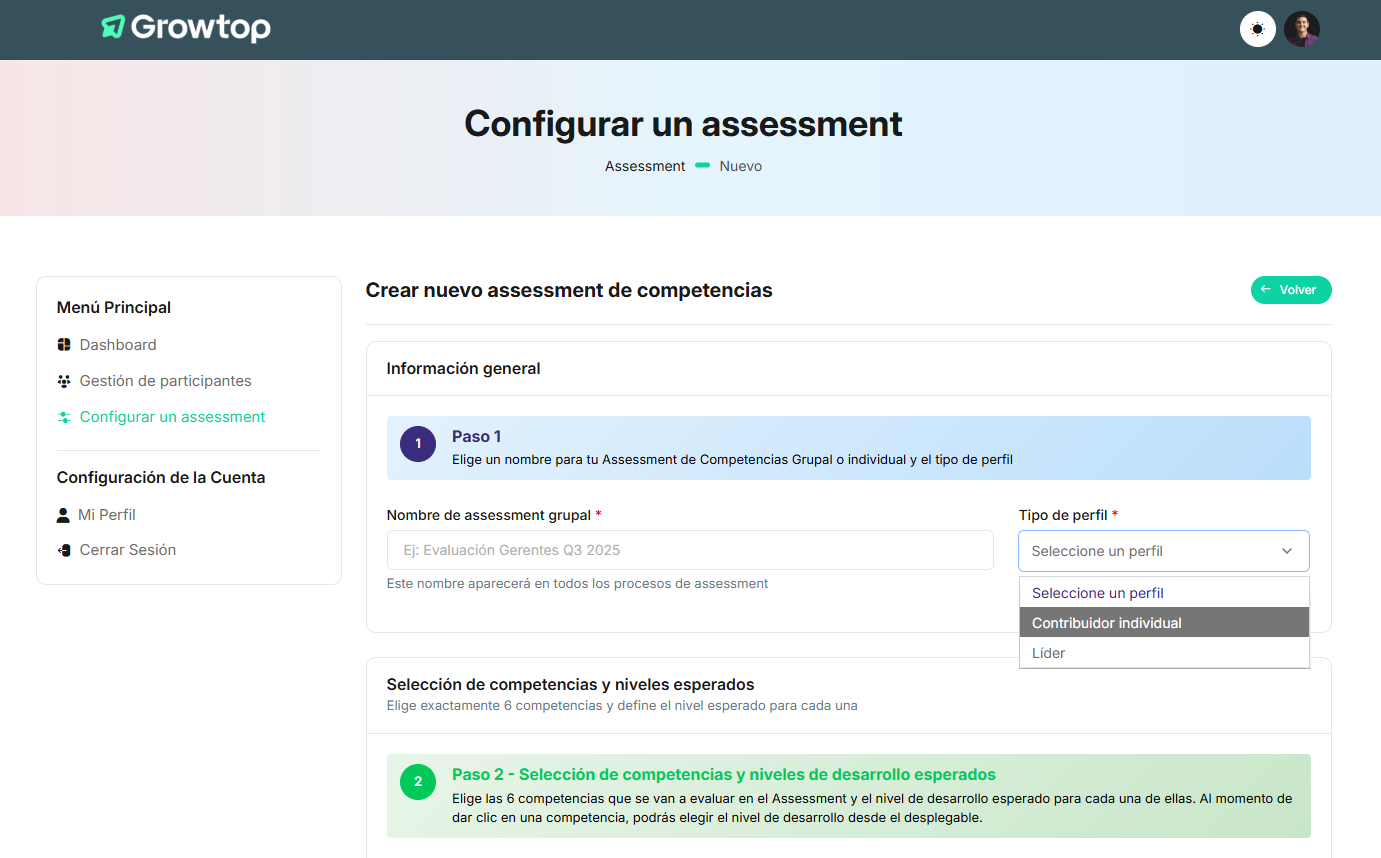The height and width of the screenshot is (858, 1381).
Task: Click the Configurar un assessment sliders icon
Action: click(64, 417)
